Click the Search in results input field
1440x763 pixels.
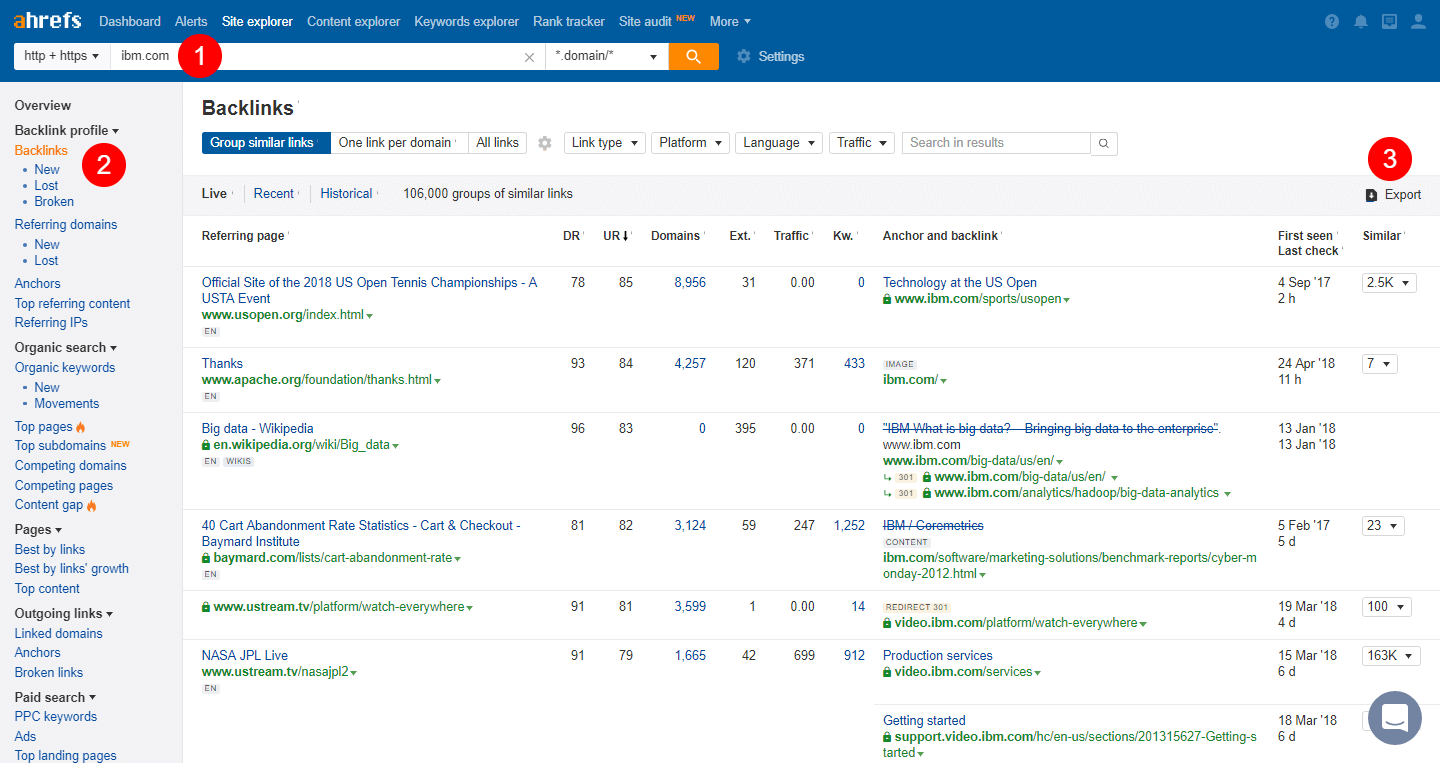995,143
